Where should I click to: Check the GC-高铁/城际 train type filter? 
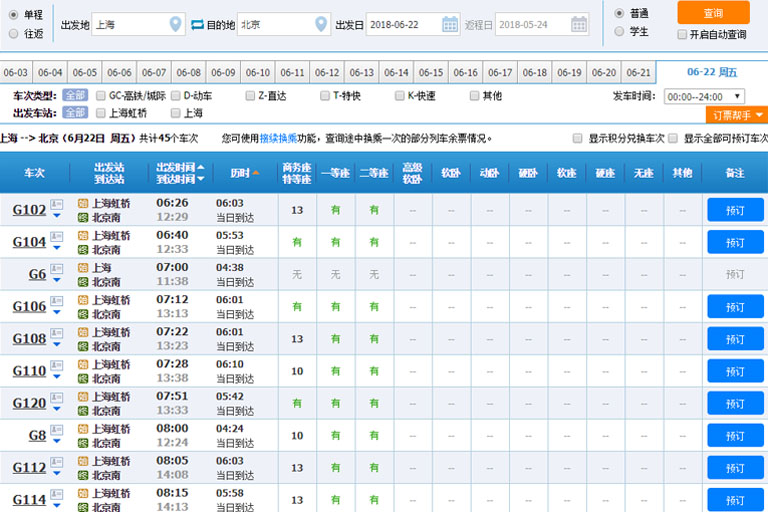click(101, 96)
